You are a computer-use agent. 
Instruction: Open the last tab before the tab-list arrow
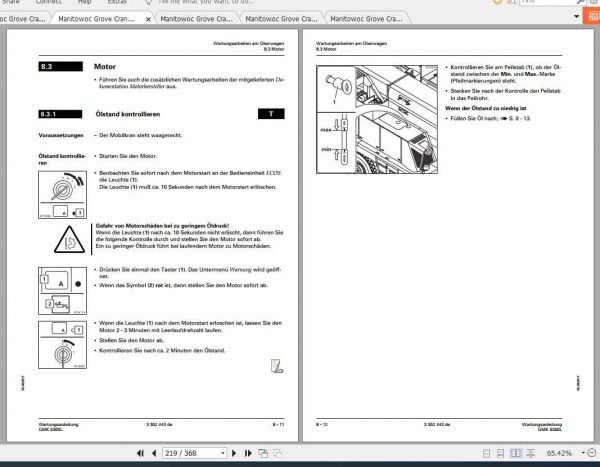pyautogui.click(x=366, y=19)
